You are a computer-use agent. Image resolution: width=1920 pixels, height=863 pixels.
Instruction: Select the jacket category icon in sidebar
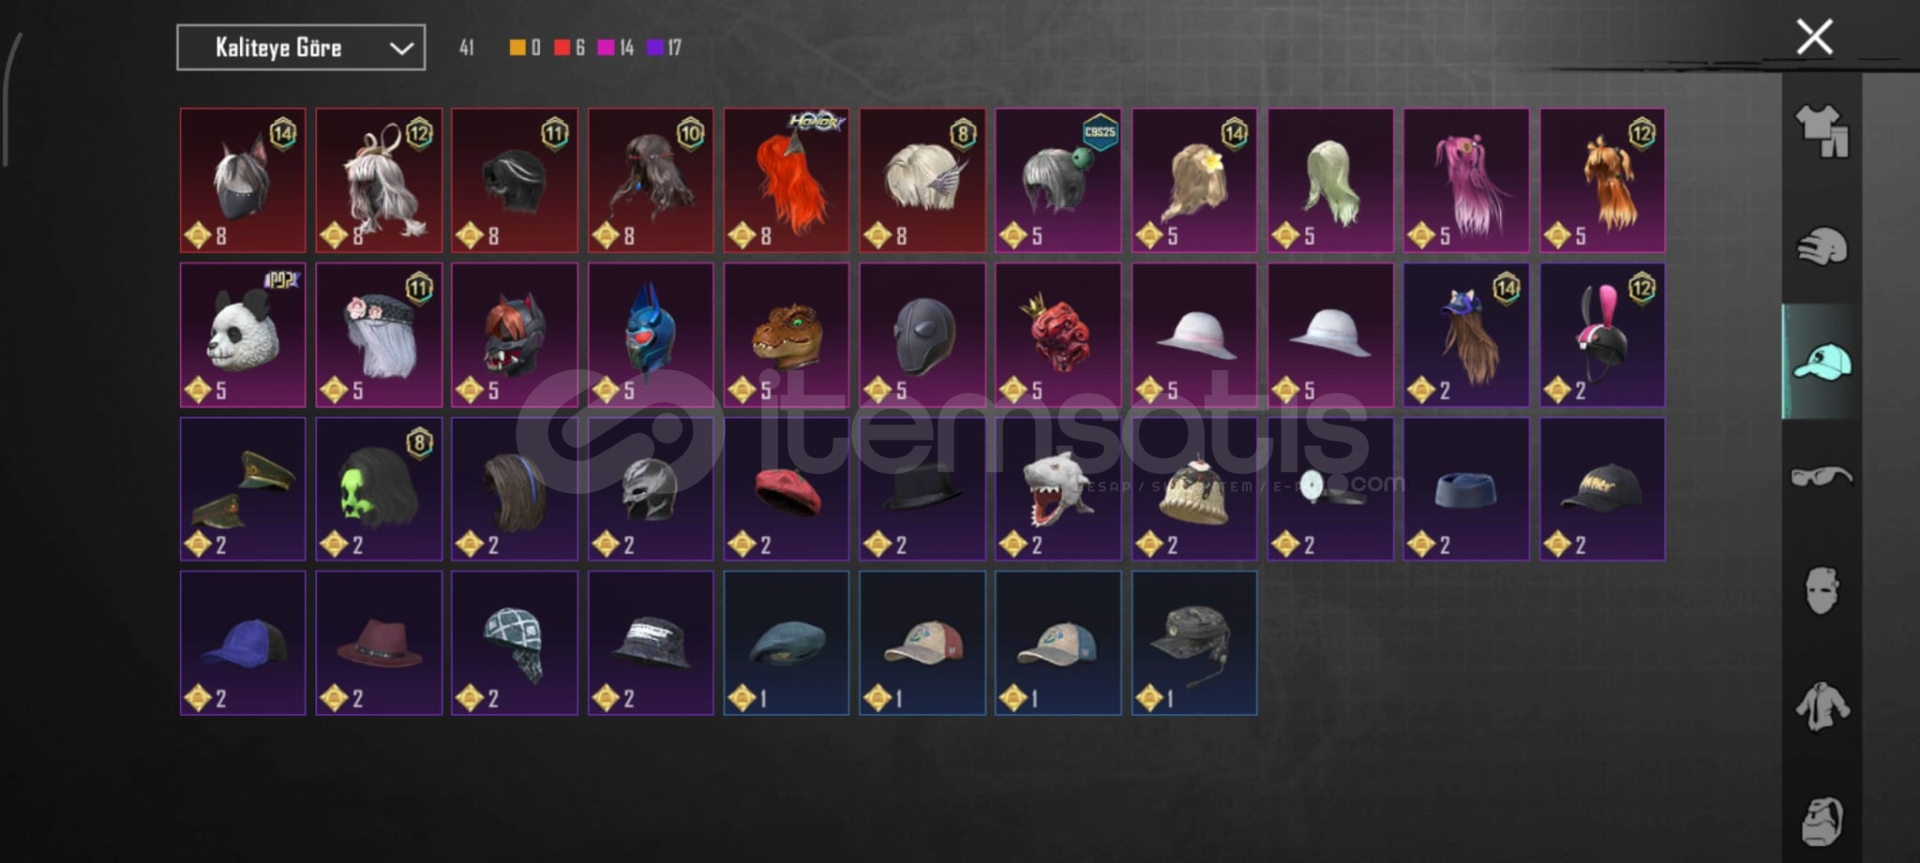(x=1822, y=706)
